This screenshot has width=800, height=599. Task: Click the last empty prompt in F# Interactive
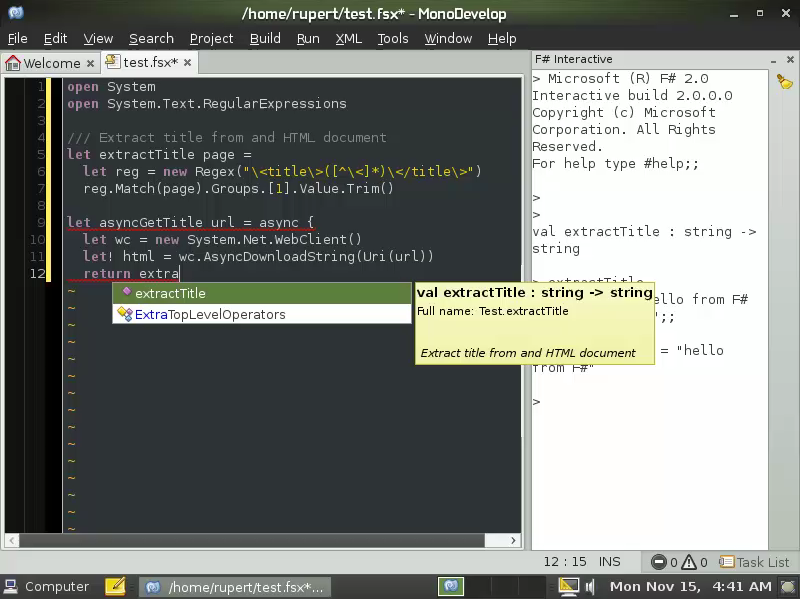pyautogui.click(x=536, y=402)
